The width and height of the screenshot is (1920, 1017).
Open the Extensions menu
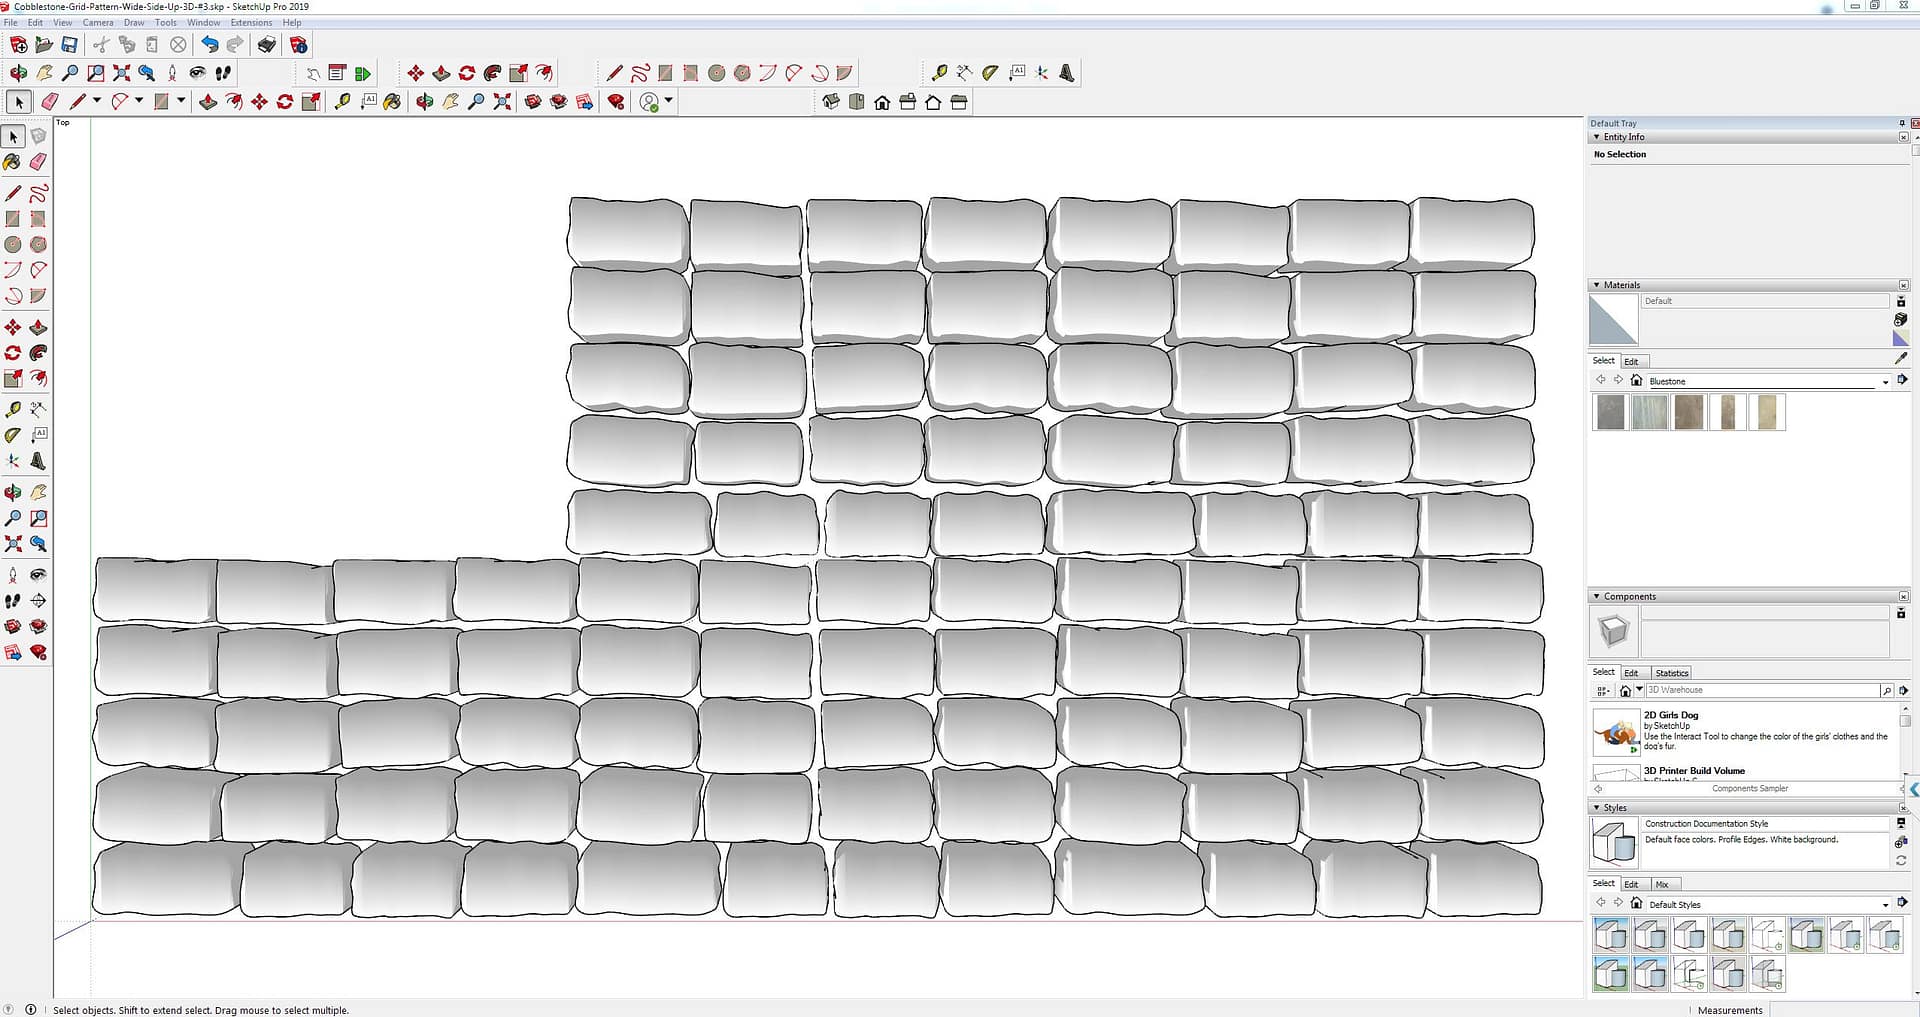251,22
